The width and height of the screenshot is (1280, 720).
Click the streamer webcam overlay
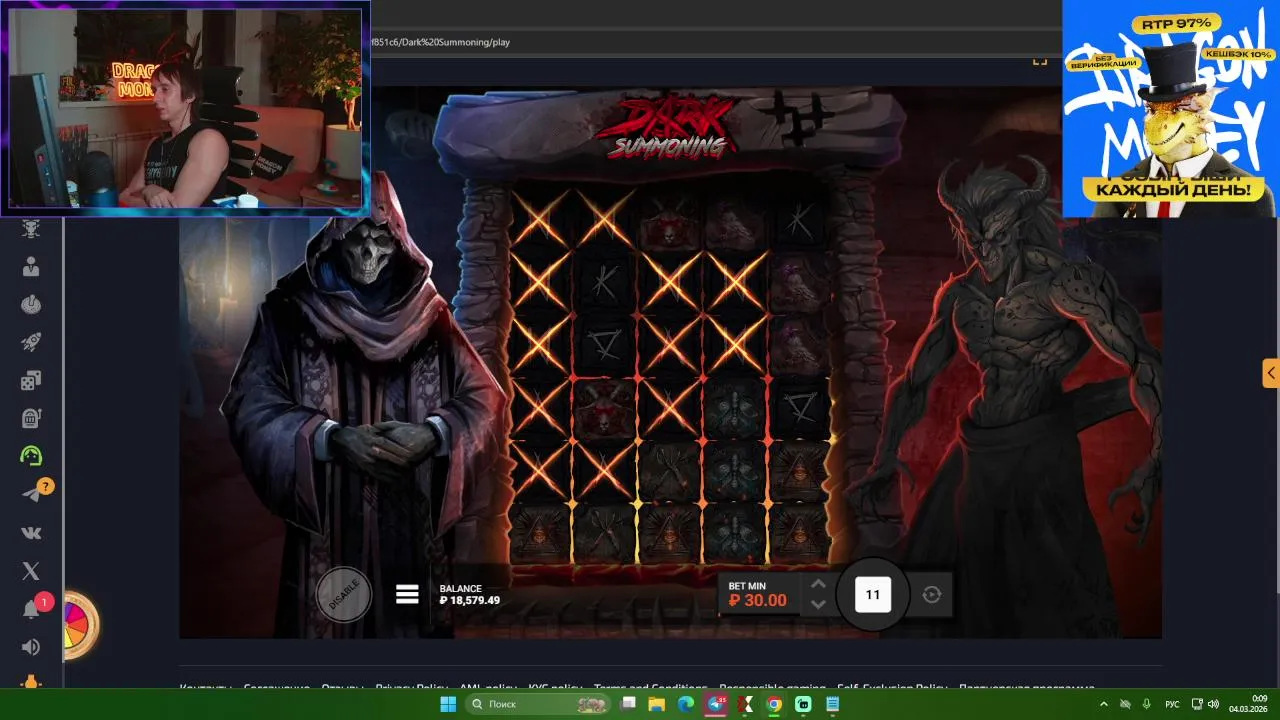(185, 108)
